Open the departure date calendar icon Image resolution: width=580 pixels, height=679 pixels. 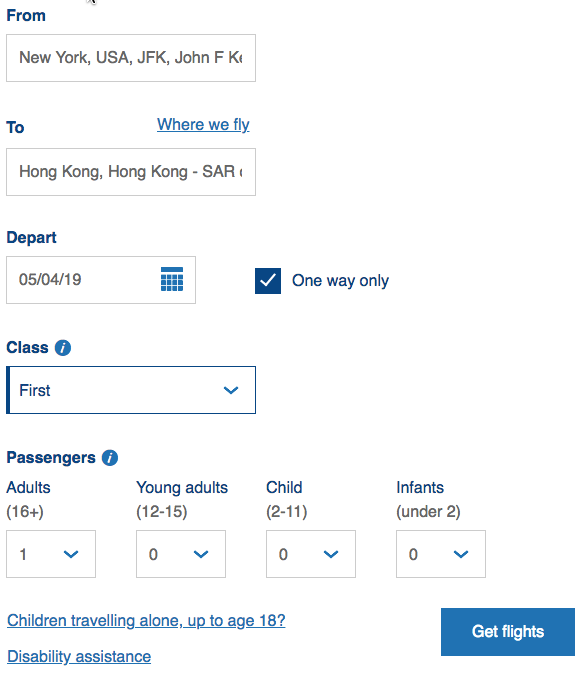click(x=172, y=279)
